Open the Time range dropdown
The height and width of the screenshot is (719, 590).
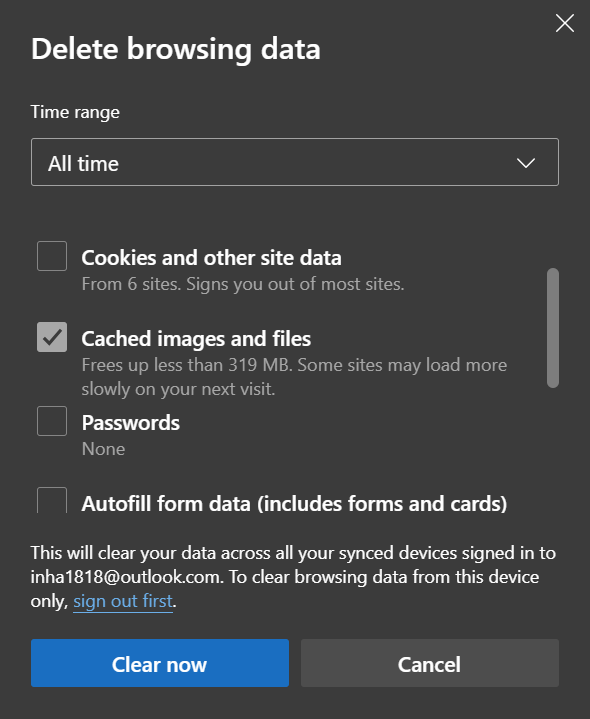[x=295, y=162]
